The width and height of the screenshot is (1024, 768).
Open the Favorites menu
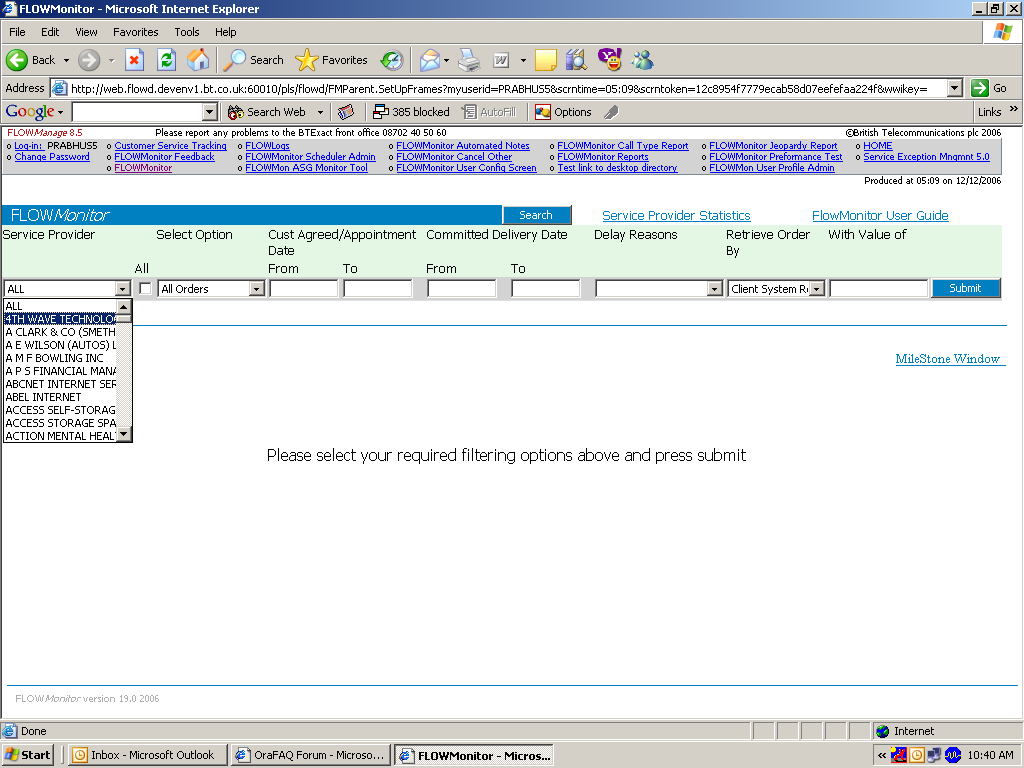click(136, 32)
